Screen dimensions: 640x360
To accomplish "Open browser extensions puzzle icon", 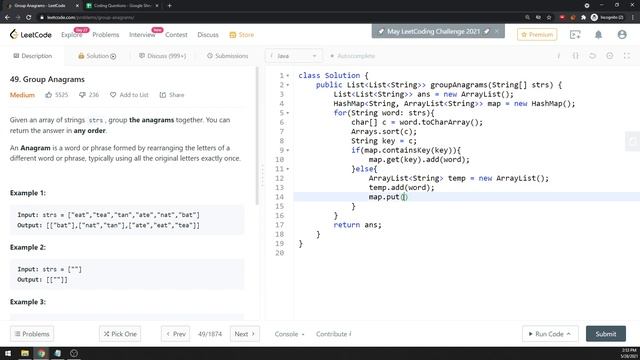I will pyautogui.click(x=584, y=18).
